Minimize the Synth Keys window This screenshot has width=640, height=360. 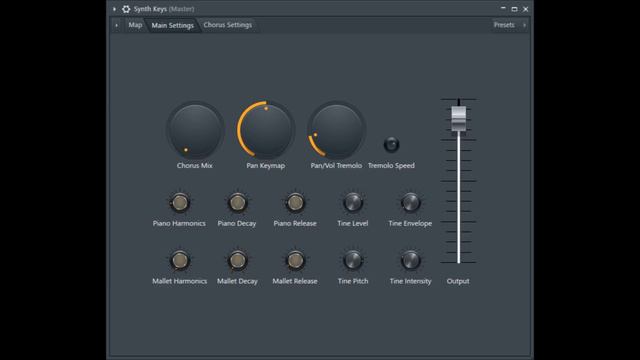[503, 9]
